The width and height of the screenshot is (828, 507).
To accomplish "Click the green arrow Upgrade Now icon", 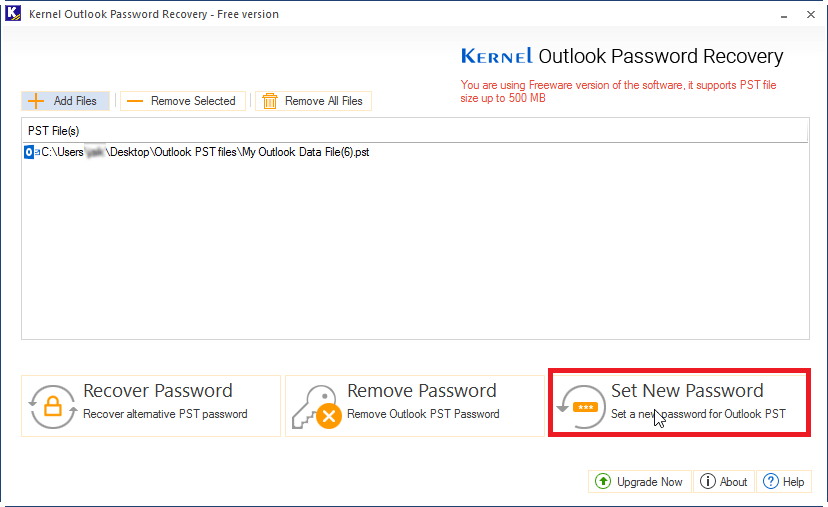I will (x=603, y=482).
